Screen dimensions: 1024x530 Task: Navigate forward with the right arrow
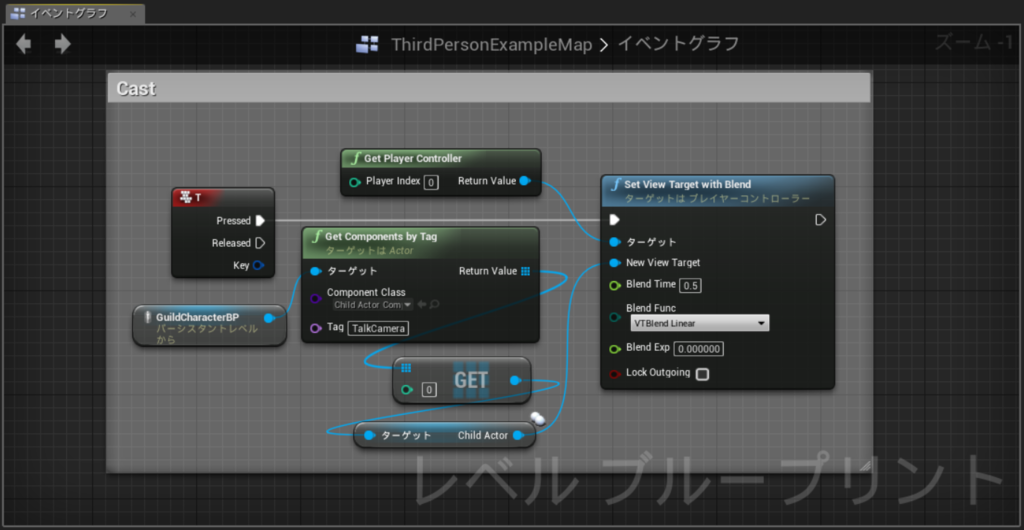click(x=63, y=44)
